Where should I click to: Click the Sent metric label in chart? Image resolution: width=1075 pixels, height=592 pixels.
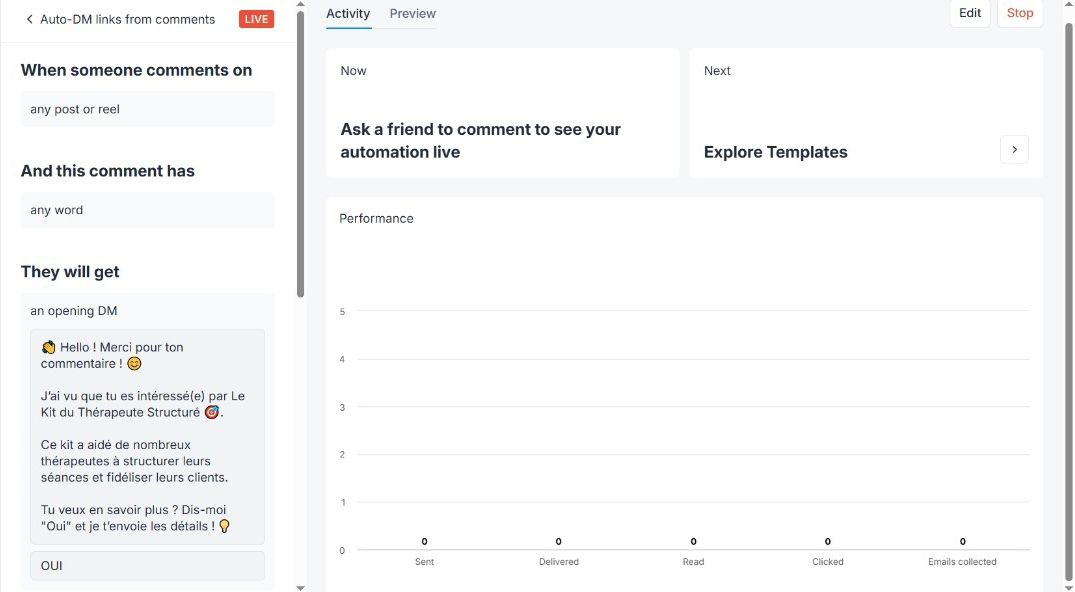[x=424, y=562]
